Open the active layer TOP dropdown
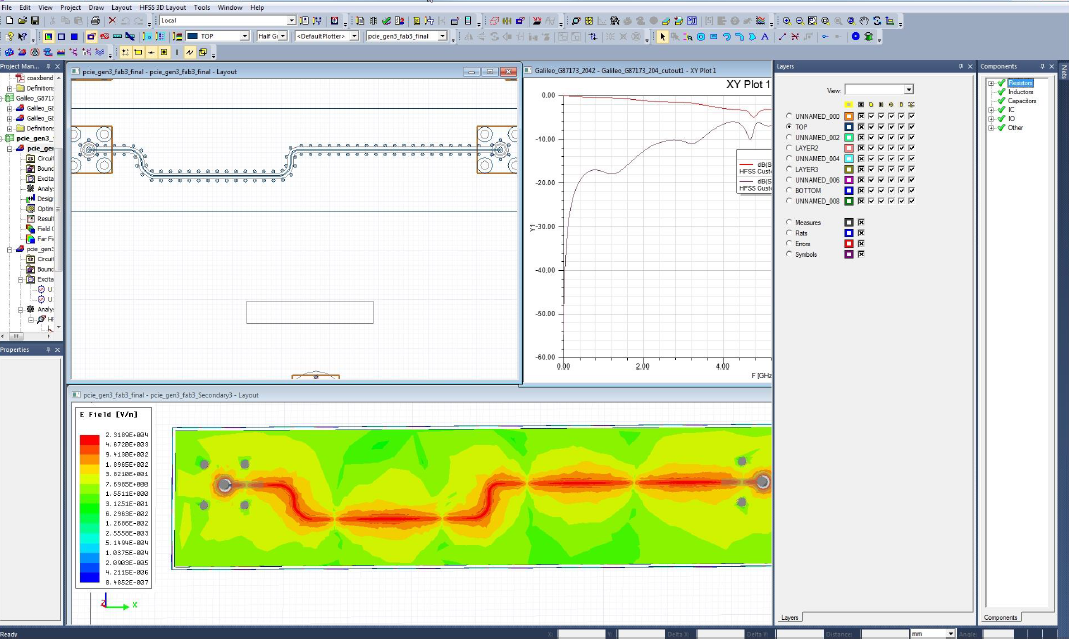This screenshot has width=1069, height=639. [x=244, y=37]
